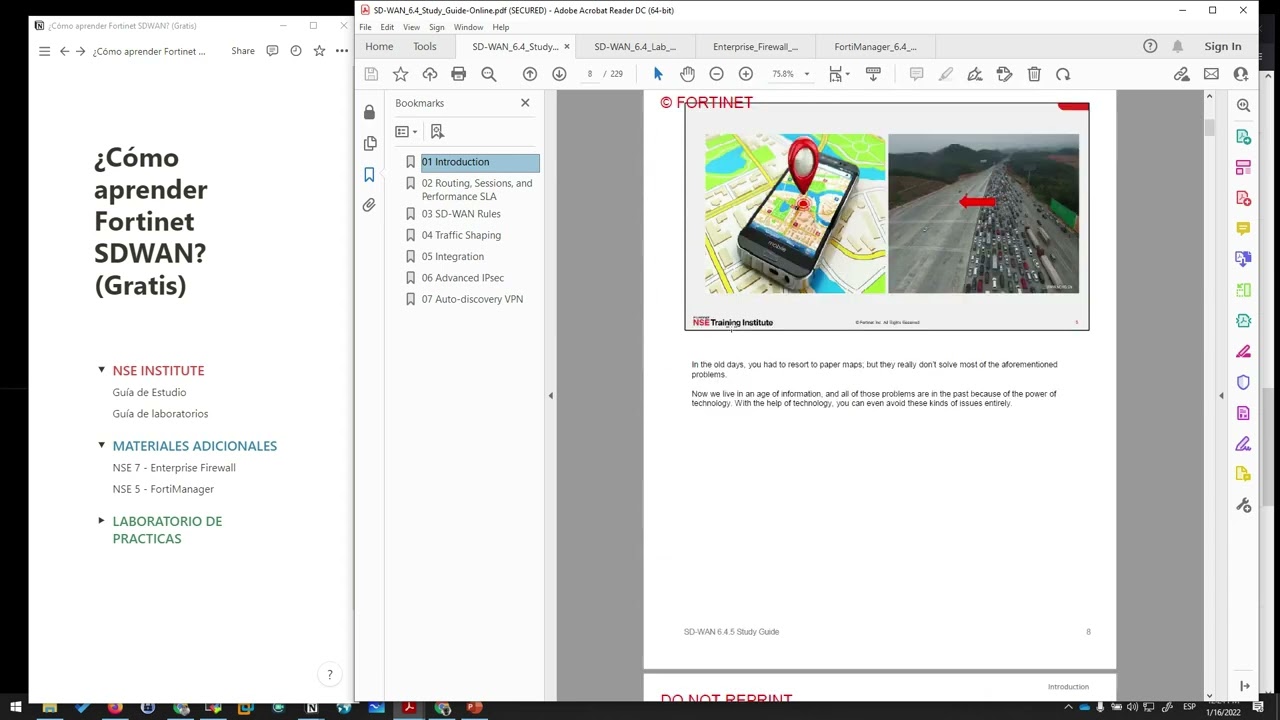Open the Notion help question button
The height and width of the screenshot is (720, 1280).
[x=330, y=675]
